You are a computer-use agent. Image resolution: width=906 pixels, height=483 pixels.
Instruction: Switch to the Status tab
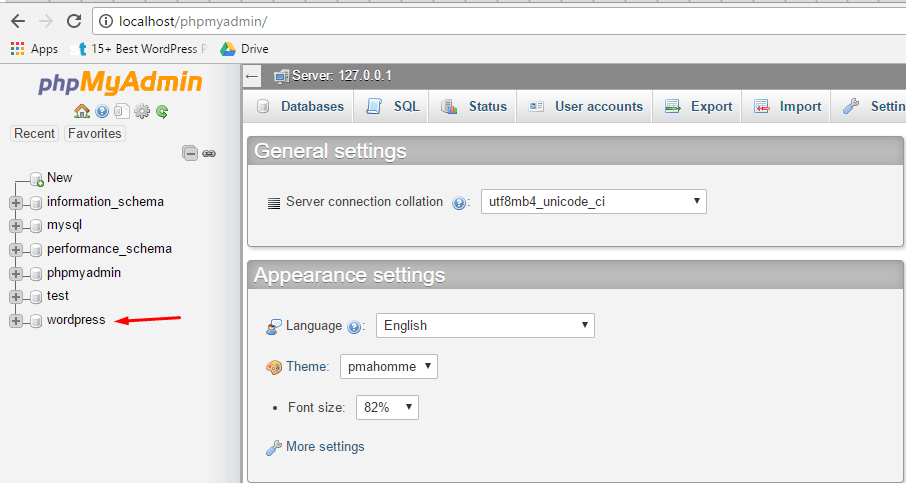click(473, 106)
